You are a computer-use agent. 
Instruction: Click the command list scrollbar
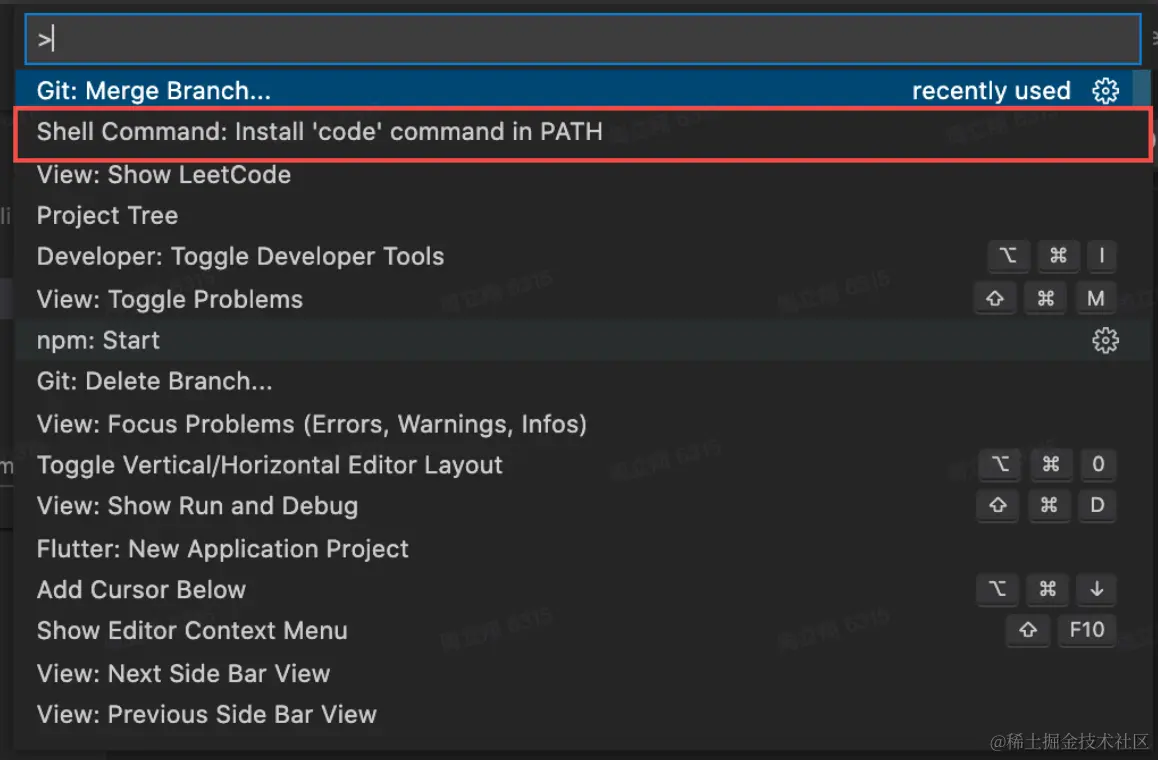point(1142,87)
